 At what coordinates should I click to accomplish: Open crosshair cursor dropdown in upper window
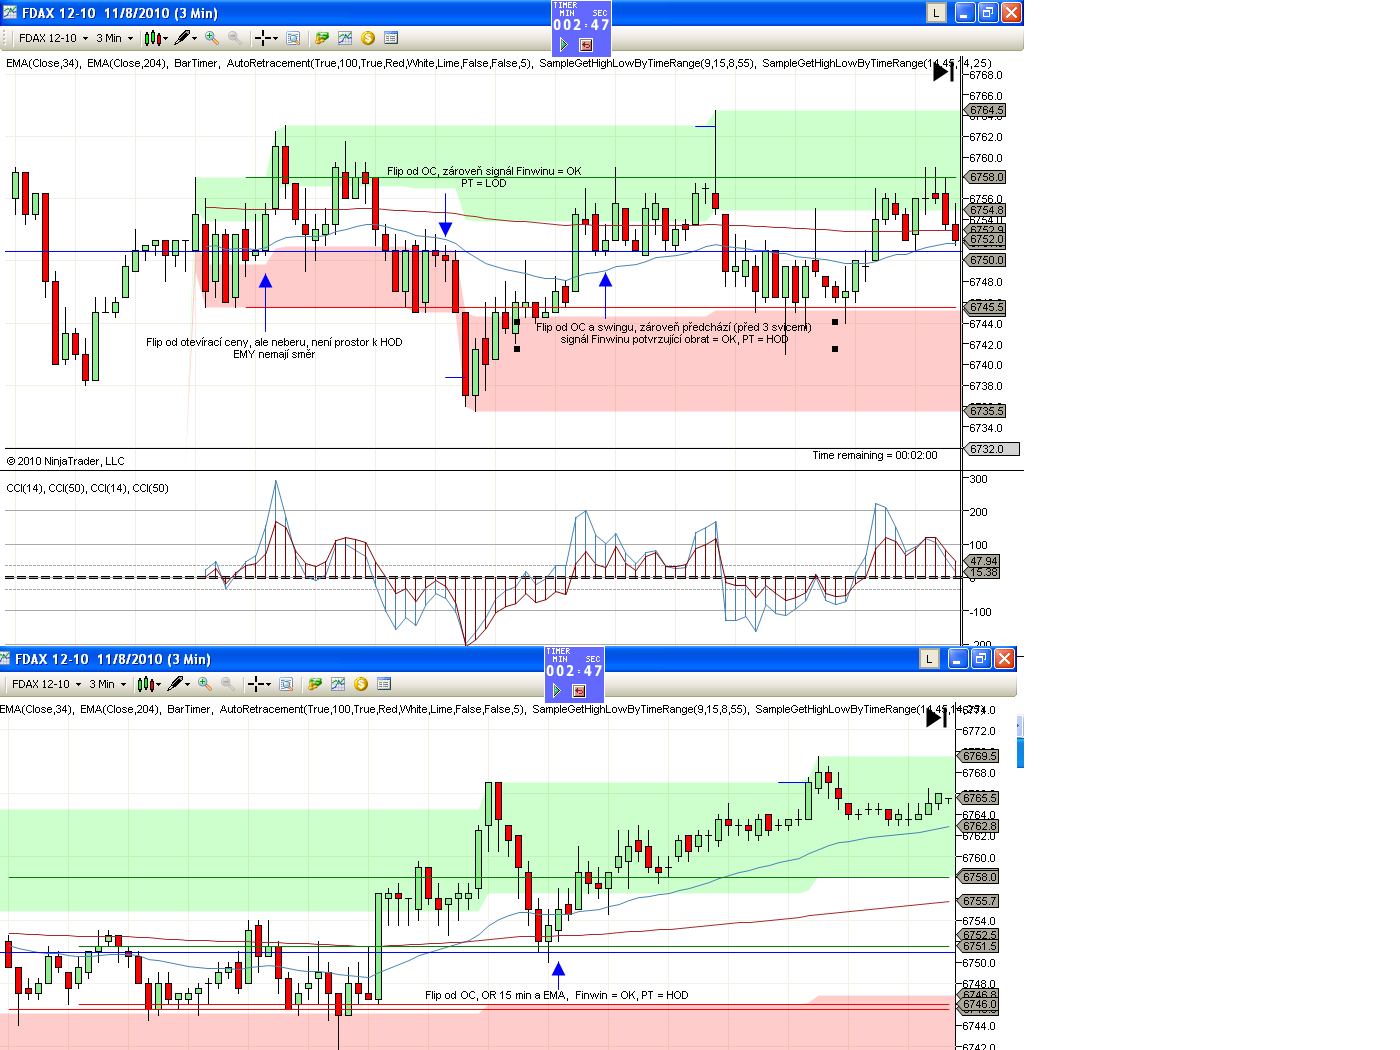tap(265, 38)
